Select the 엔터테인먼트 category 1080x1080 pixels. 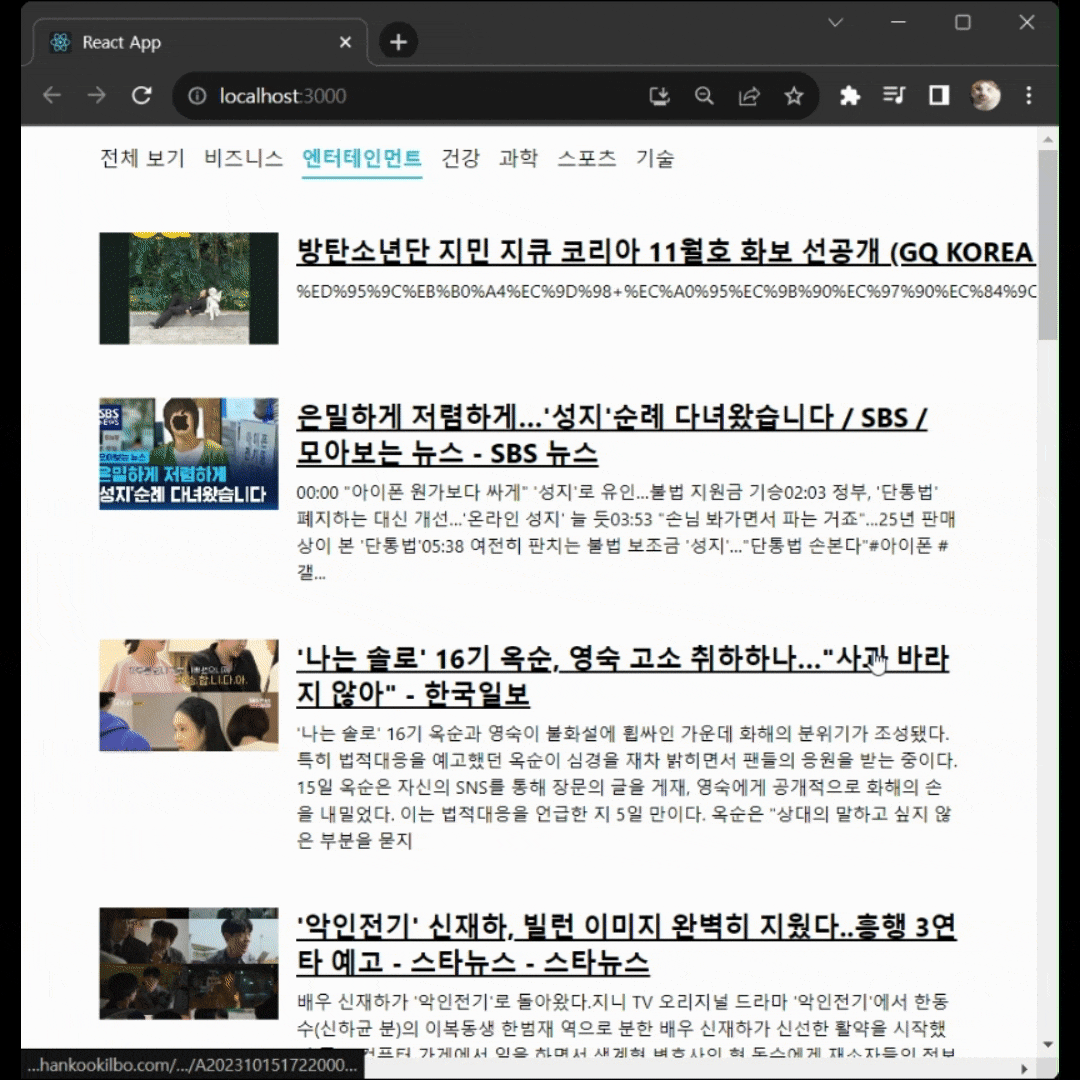[x=362, y=158]
